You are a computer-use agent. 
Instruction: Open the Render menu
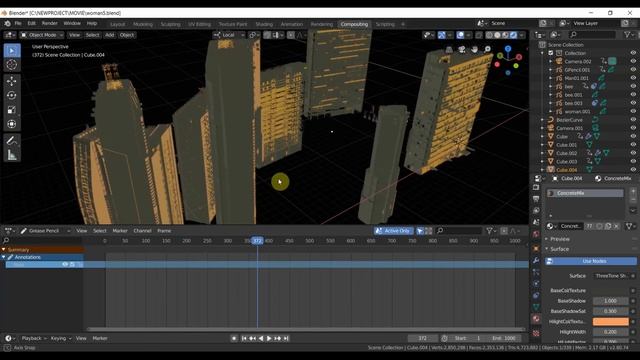(x=50, y=24)
